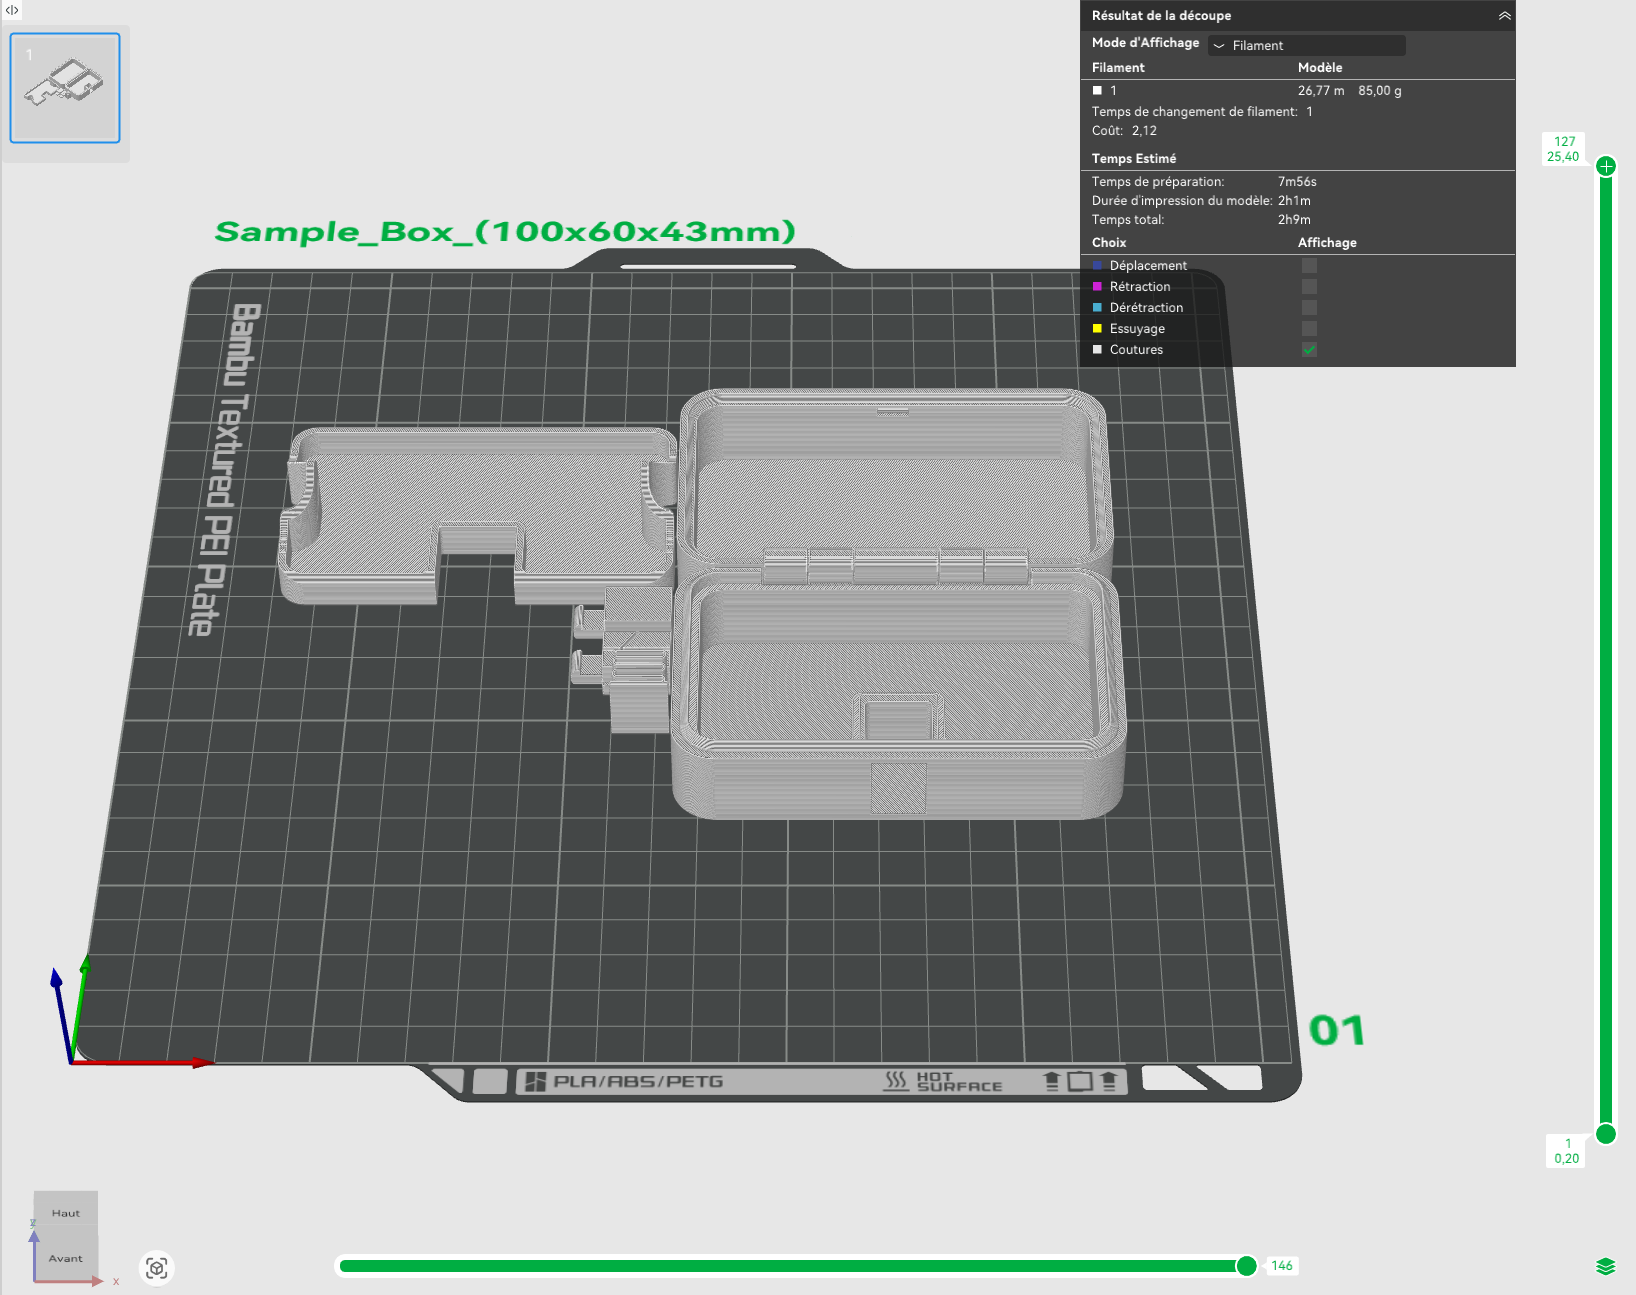The width and height of the screenshot is (1636, 1295).
Task: Click the Haut face of the view cube
Action: click(x=66, y=1213)
